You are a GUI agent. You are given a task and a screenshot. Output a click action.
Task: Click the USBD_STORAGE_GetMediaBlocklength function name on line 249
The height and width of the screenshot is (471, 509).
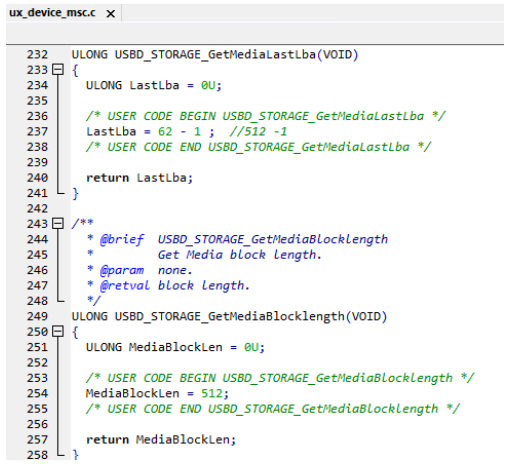point(230,316)
